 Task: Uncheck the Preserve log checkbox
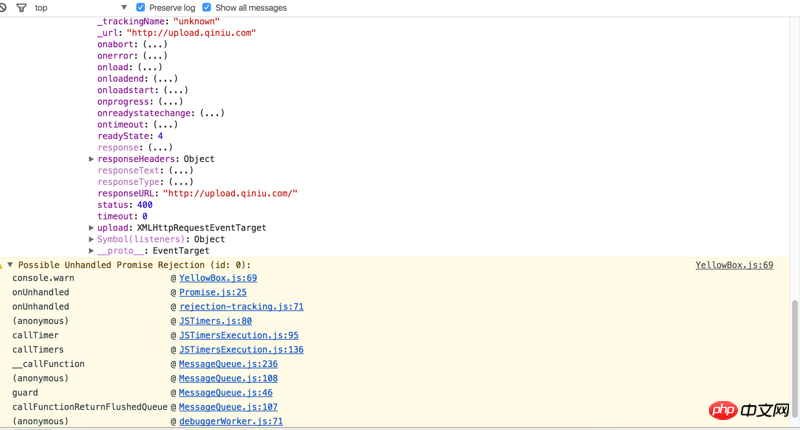click(x=140, y=8)
